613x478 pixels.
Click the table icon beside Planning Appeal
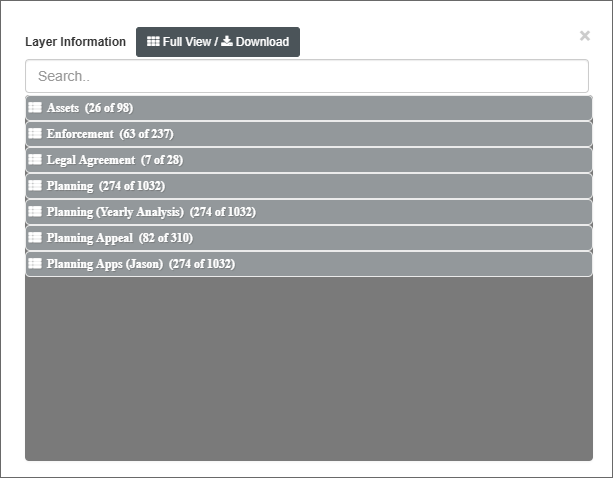pyautogui.click(x=35, y=238)
